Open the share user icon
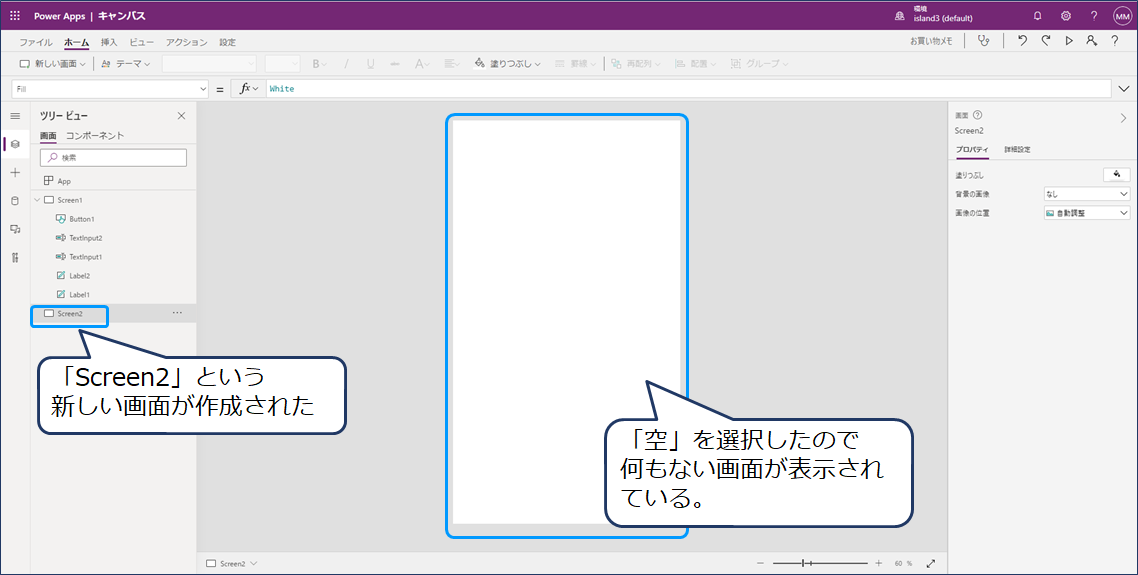Screen dimensions: 1138x575 pos(1091,41)
